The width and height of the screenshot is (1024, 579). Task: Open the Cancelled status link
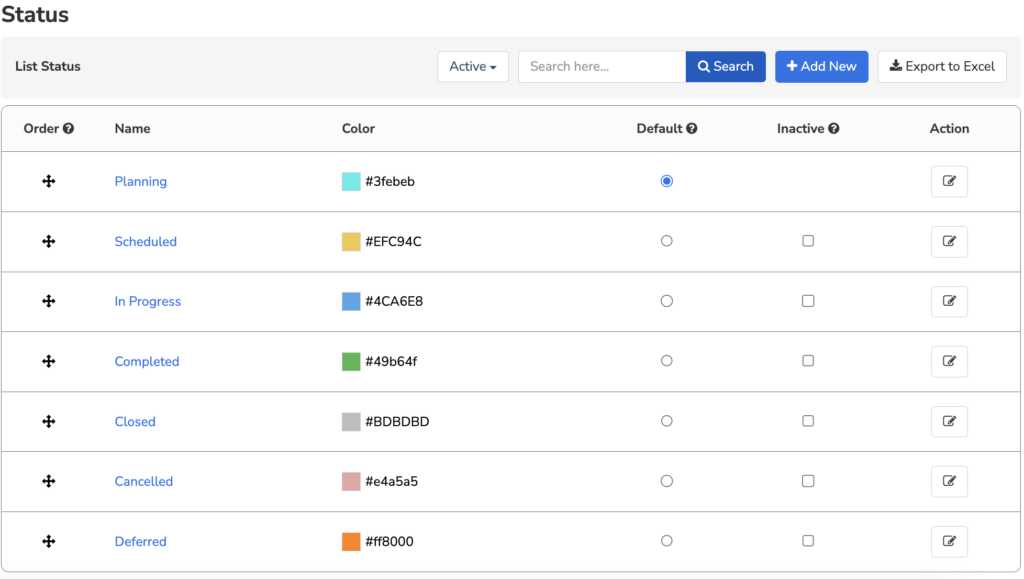point(144,482)
